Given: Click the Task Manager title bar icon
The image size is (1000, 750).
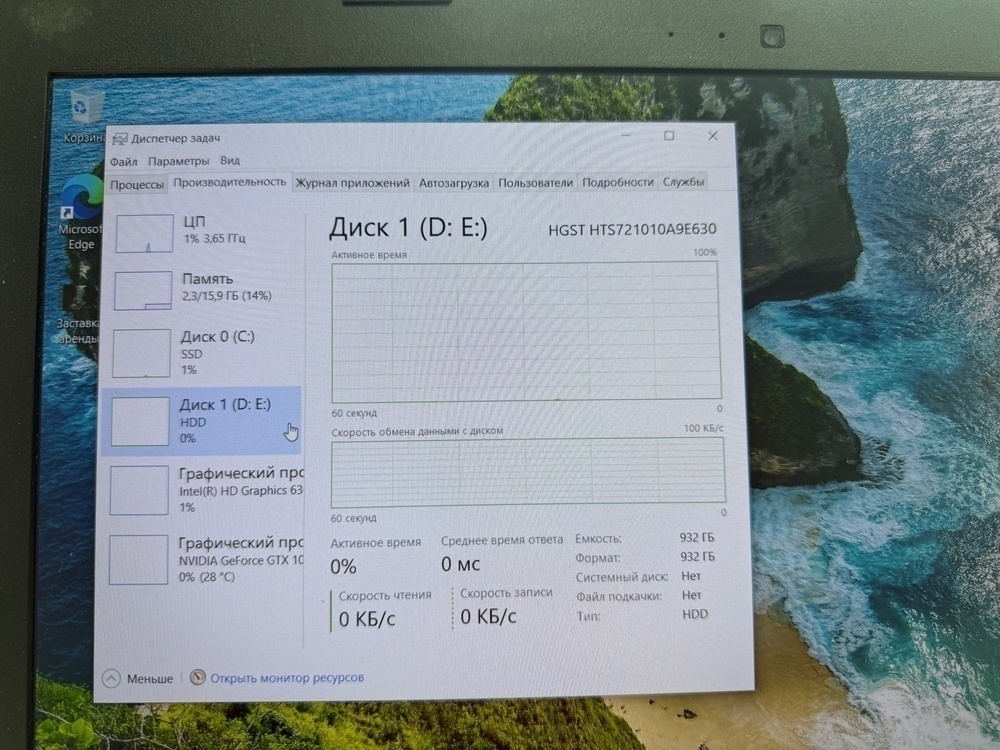Looking at the screenshot, I should click(x=119, y=138).
